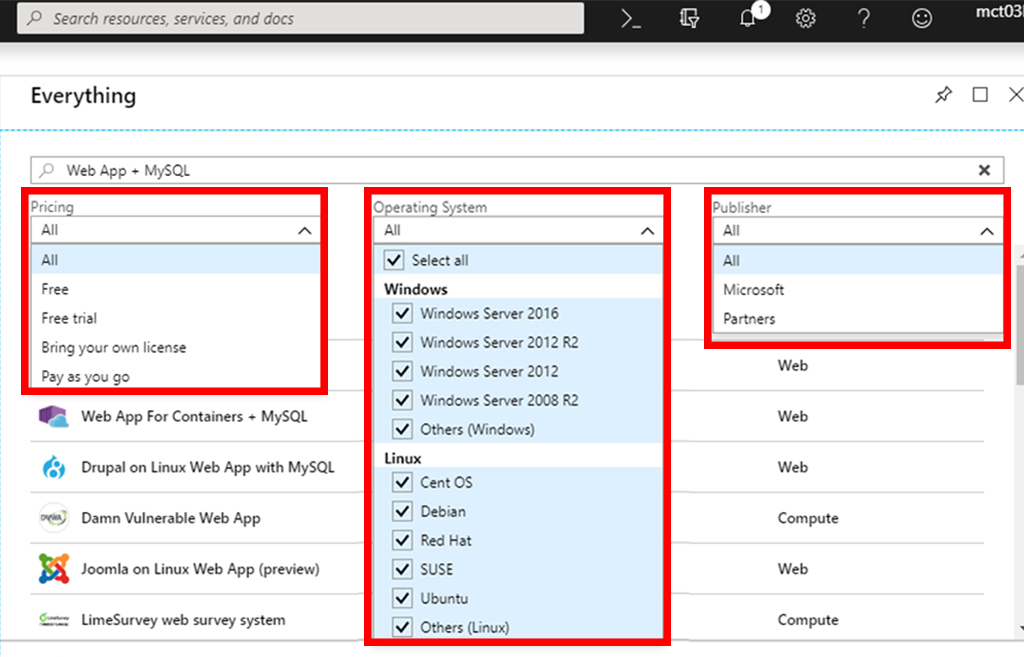Uncheck Others (Windows)
The height and width of the screenshot is (657, 1024).
click(402, 429)
